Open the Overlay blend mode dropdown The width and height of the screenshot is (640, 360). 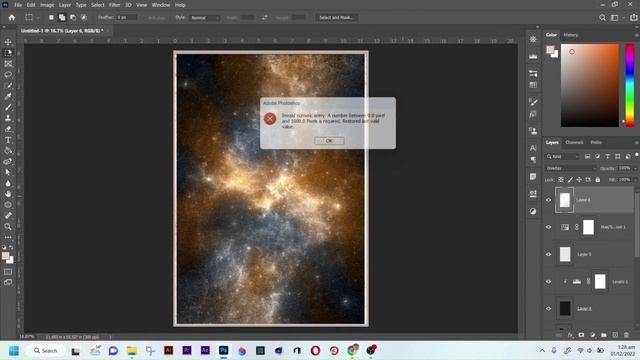click(x=571, y=168)
